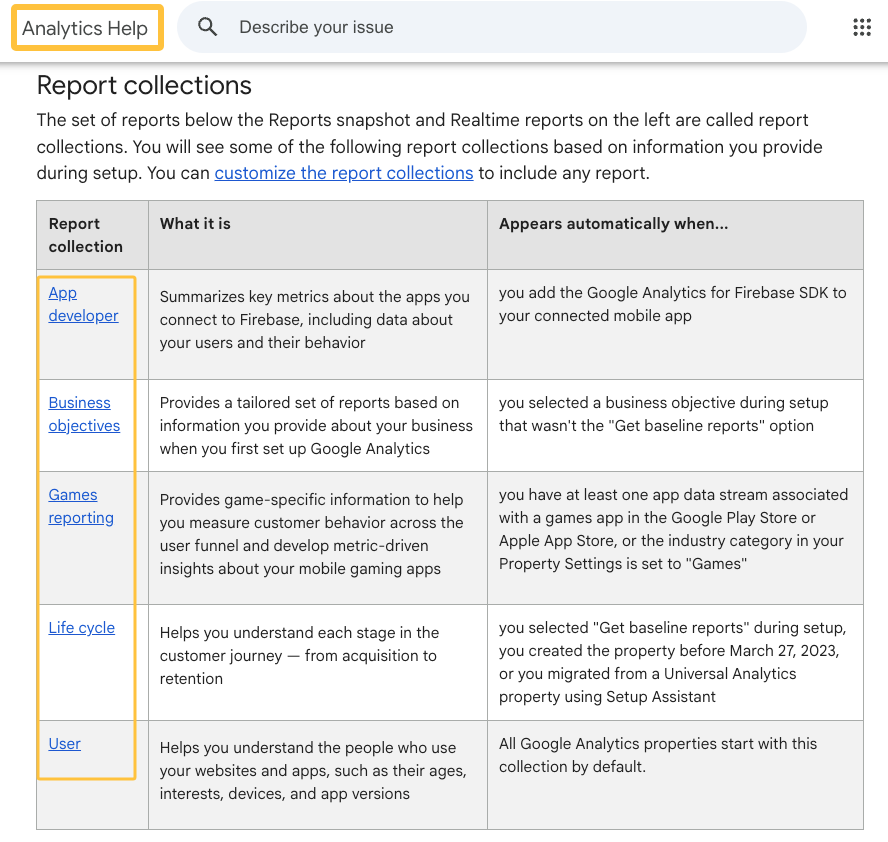Click the text 'Summarizes key metrics about the apps'

point(298,297)
